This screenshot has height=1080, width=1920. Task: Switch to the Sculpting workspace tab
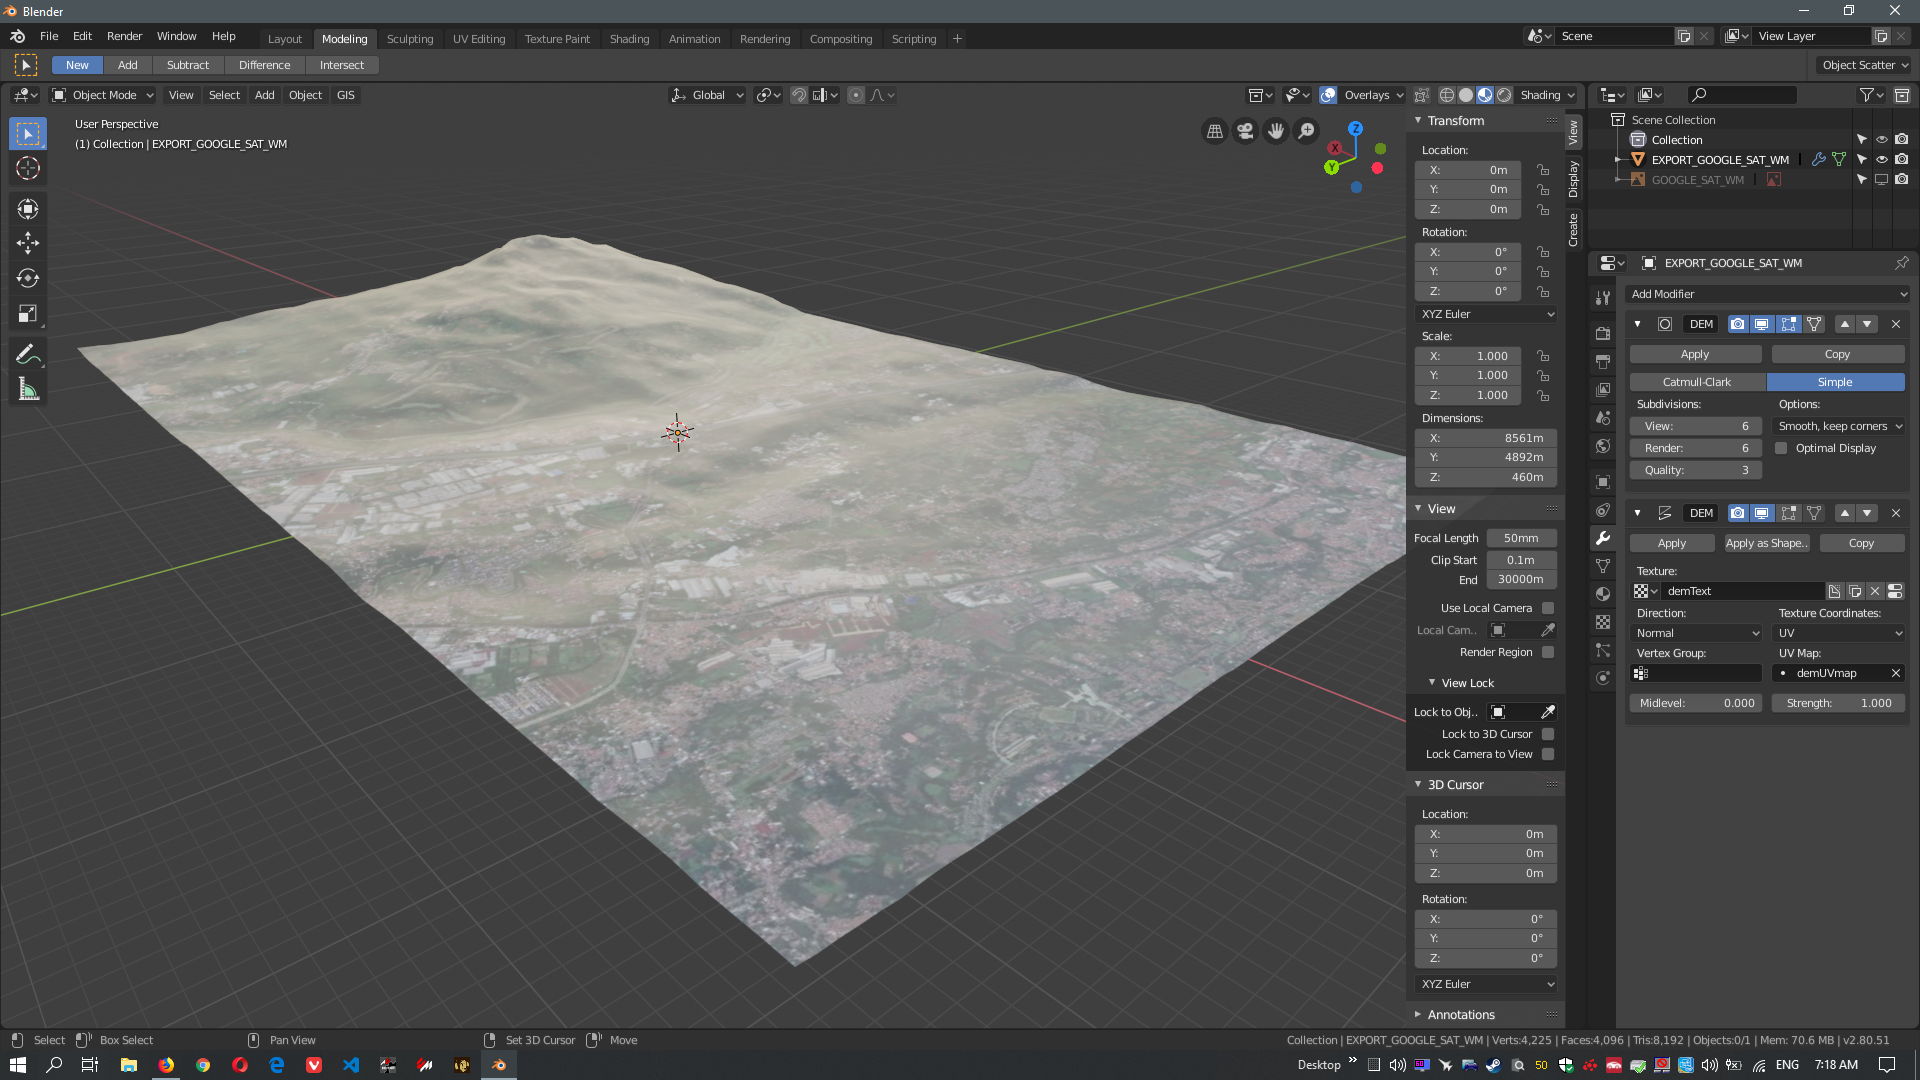coord(410,39)
